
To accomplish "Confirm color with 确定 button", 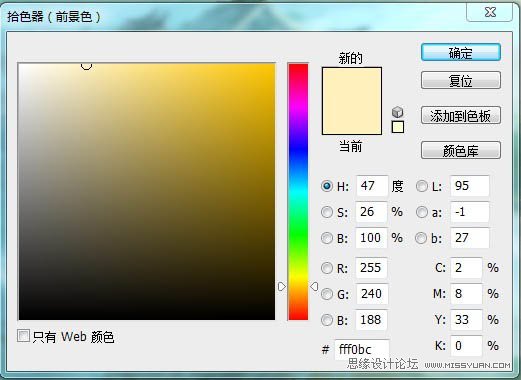I will (x=461, y=53).
